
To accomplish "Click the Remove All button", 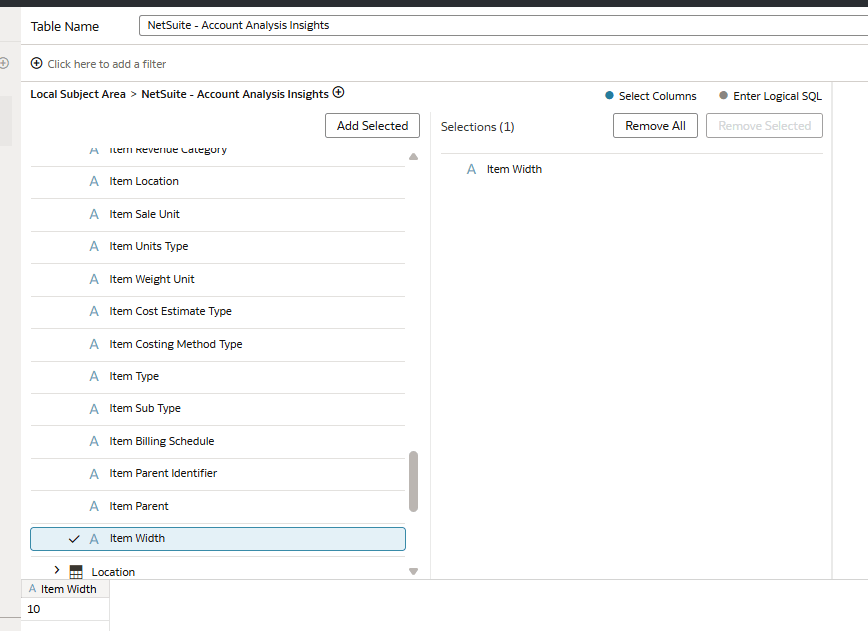I will 655,126.
